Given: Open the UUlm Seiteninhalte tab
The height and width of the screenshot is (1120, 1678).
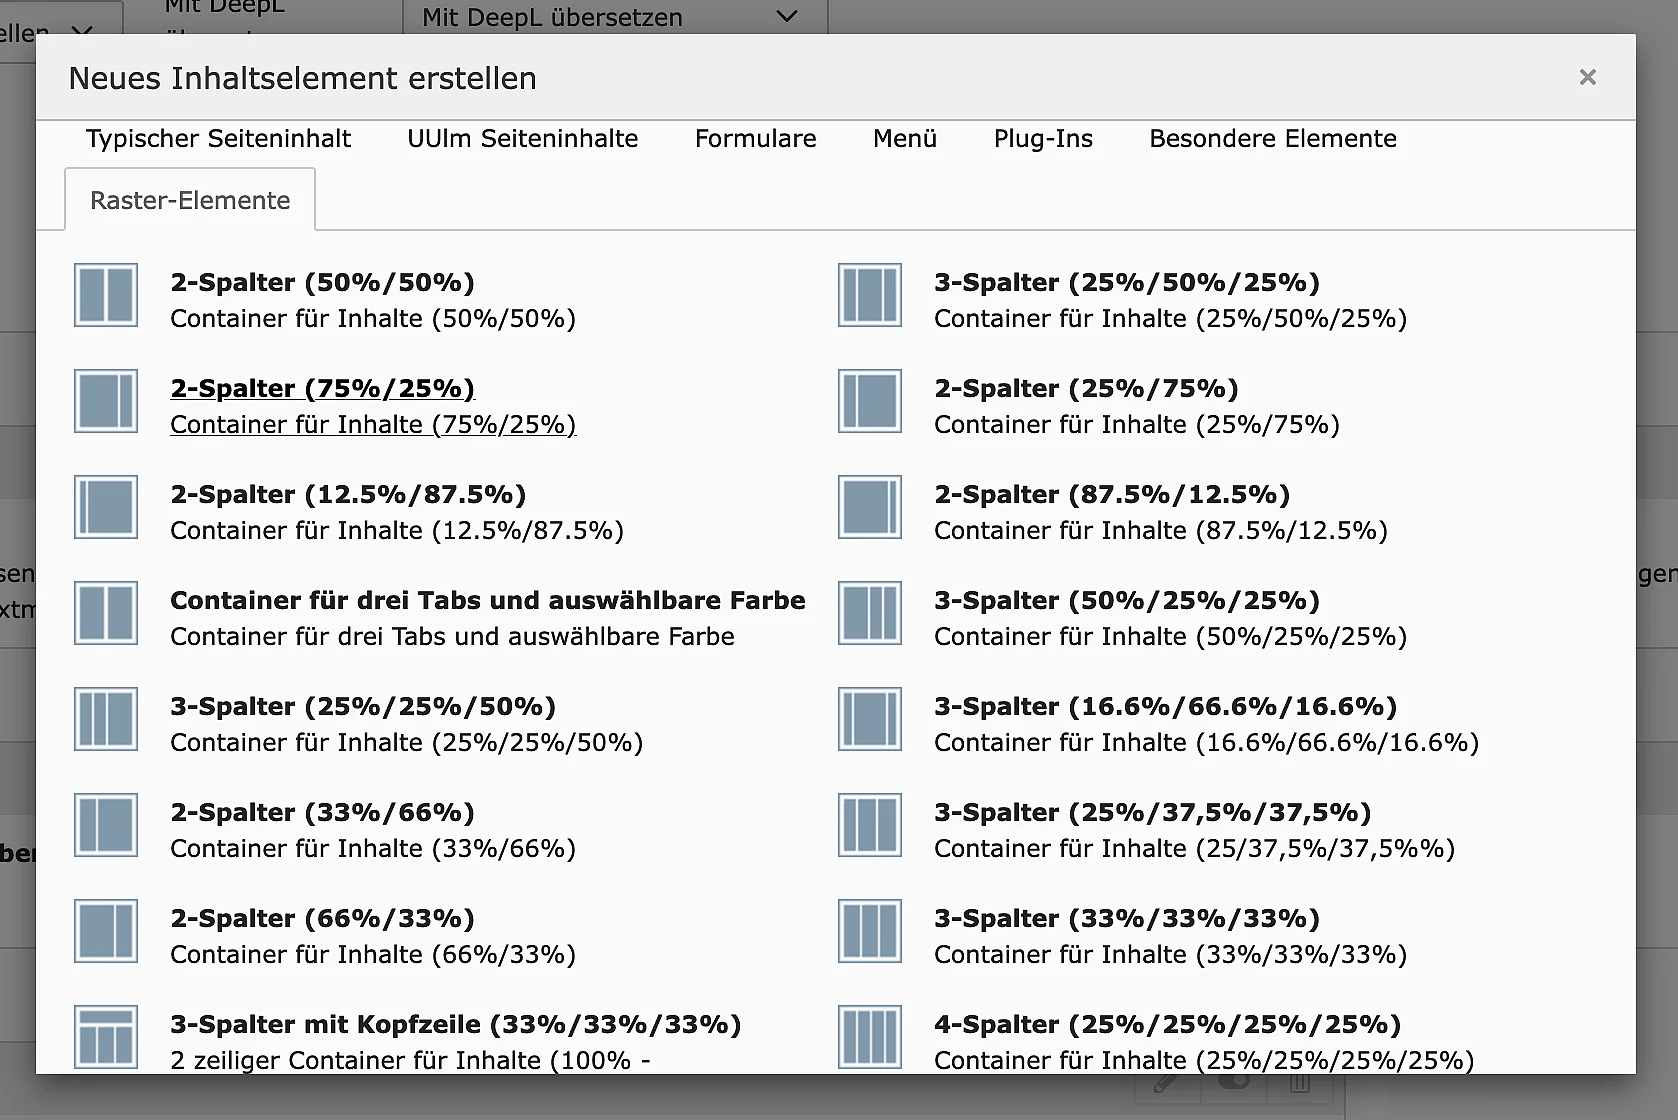Looking at the screenshot, I should [522, 139].
